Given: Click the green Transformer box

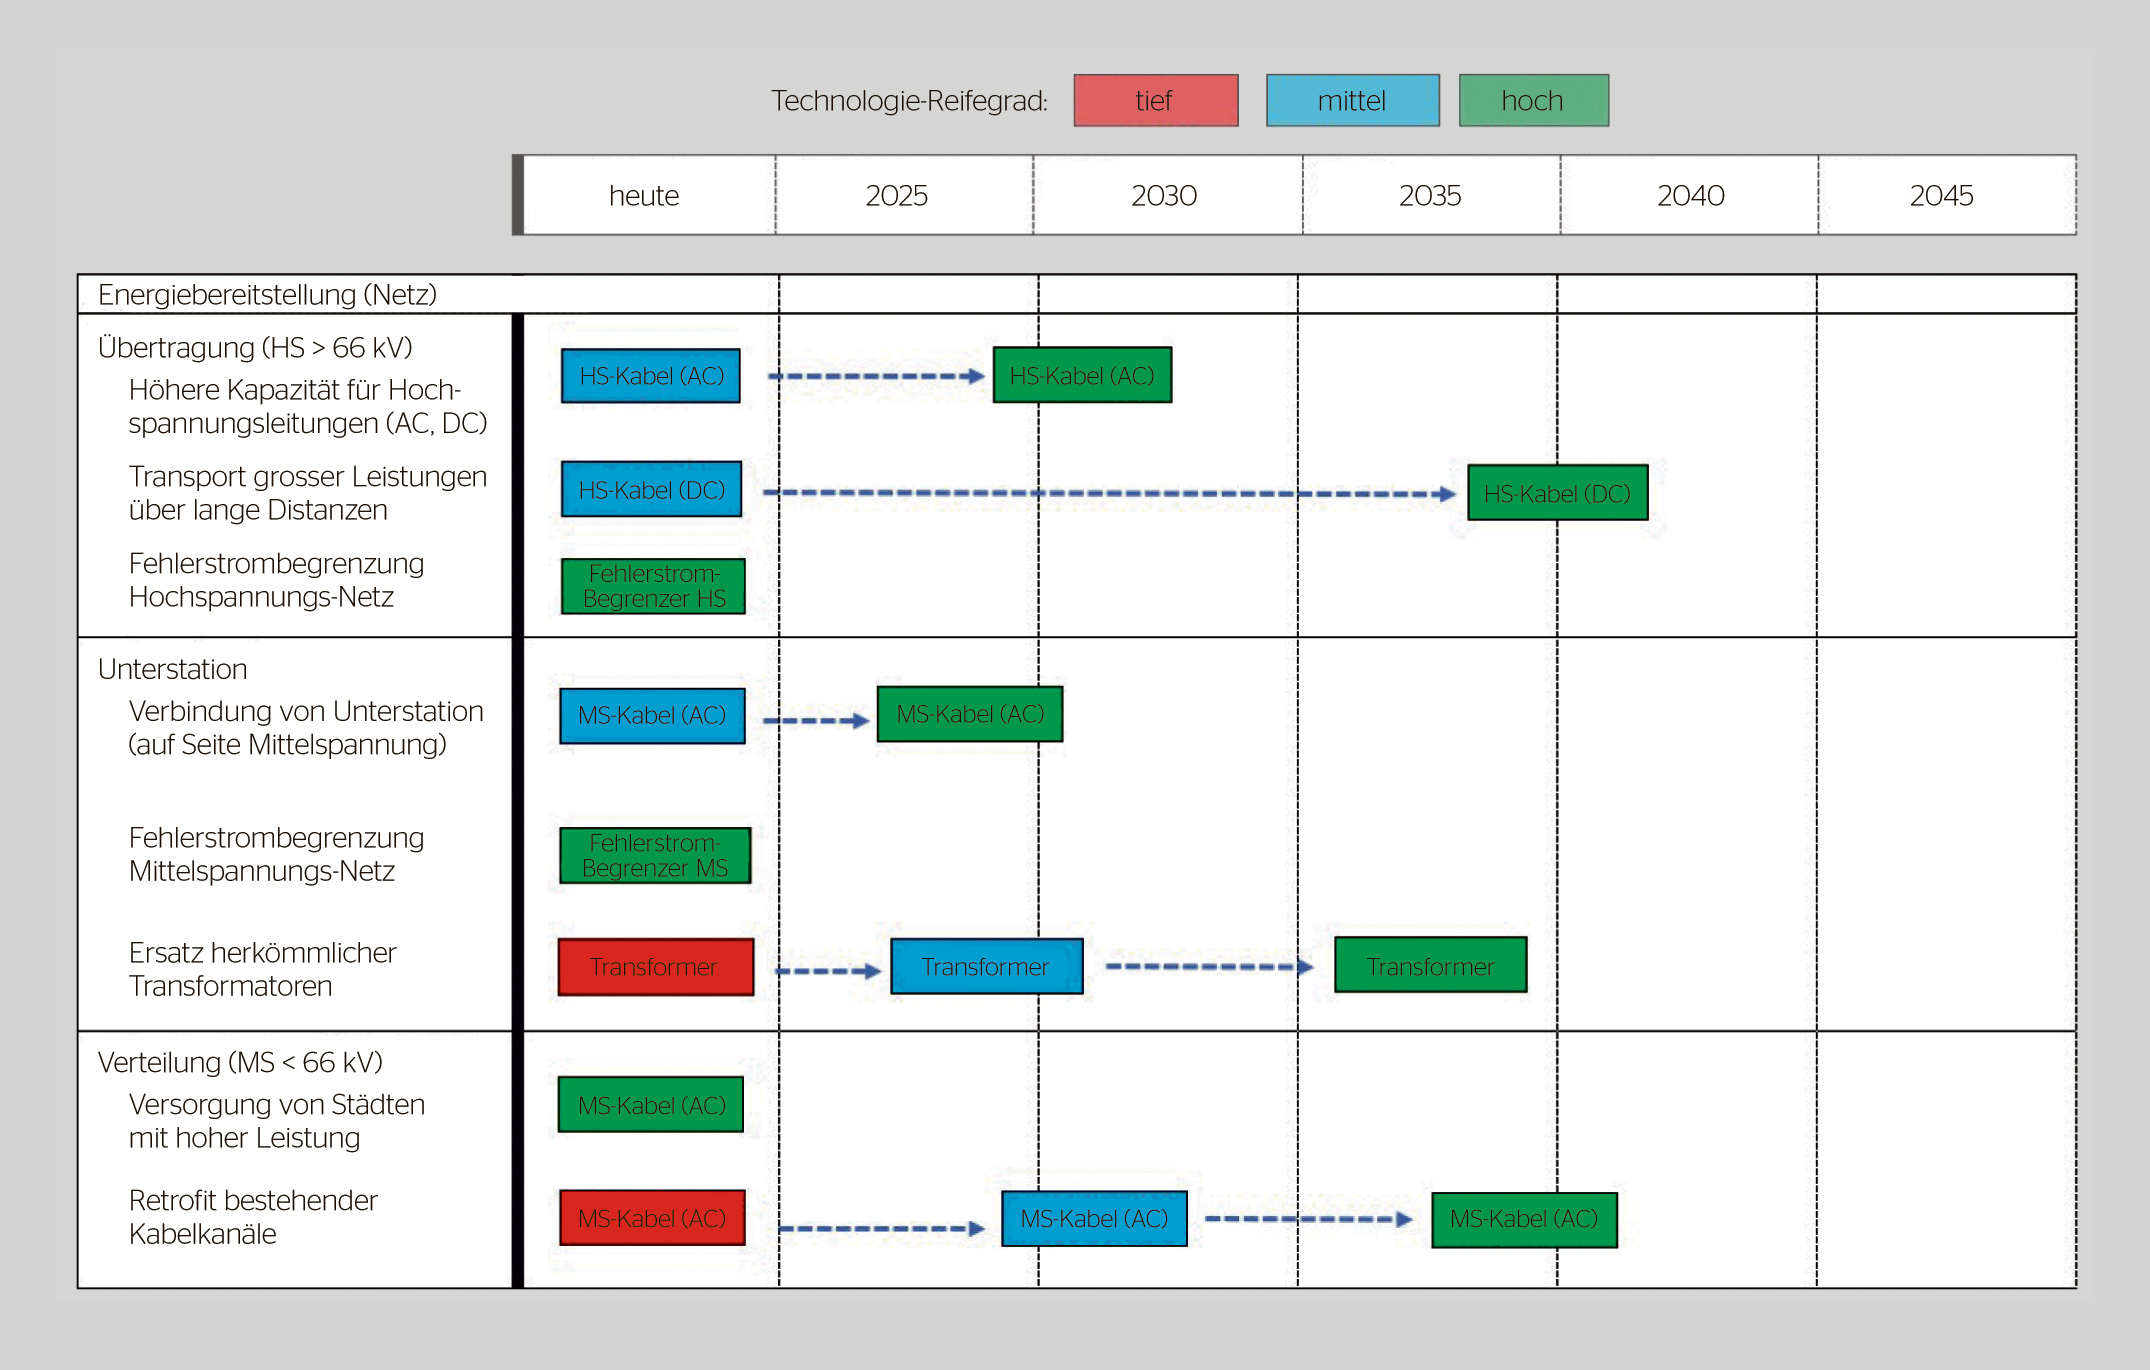Looking at the screenshot, I should 1430,965.
